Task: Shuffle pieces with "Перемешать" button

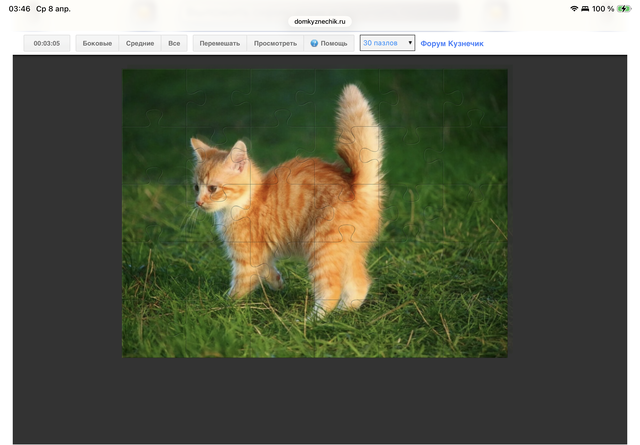Action: (219, 44)
